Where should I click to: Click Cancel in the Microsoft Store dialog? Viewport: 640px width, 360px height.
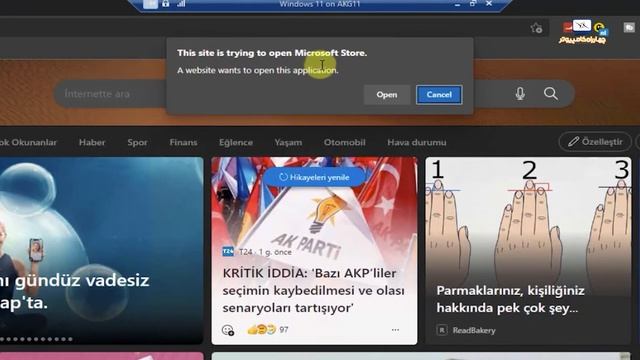pos(439,95)
